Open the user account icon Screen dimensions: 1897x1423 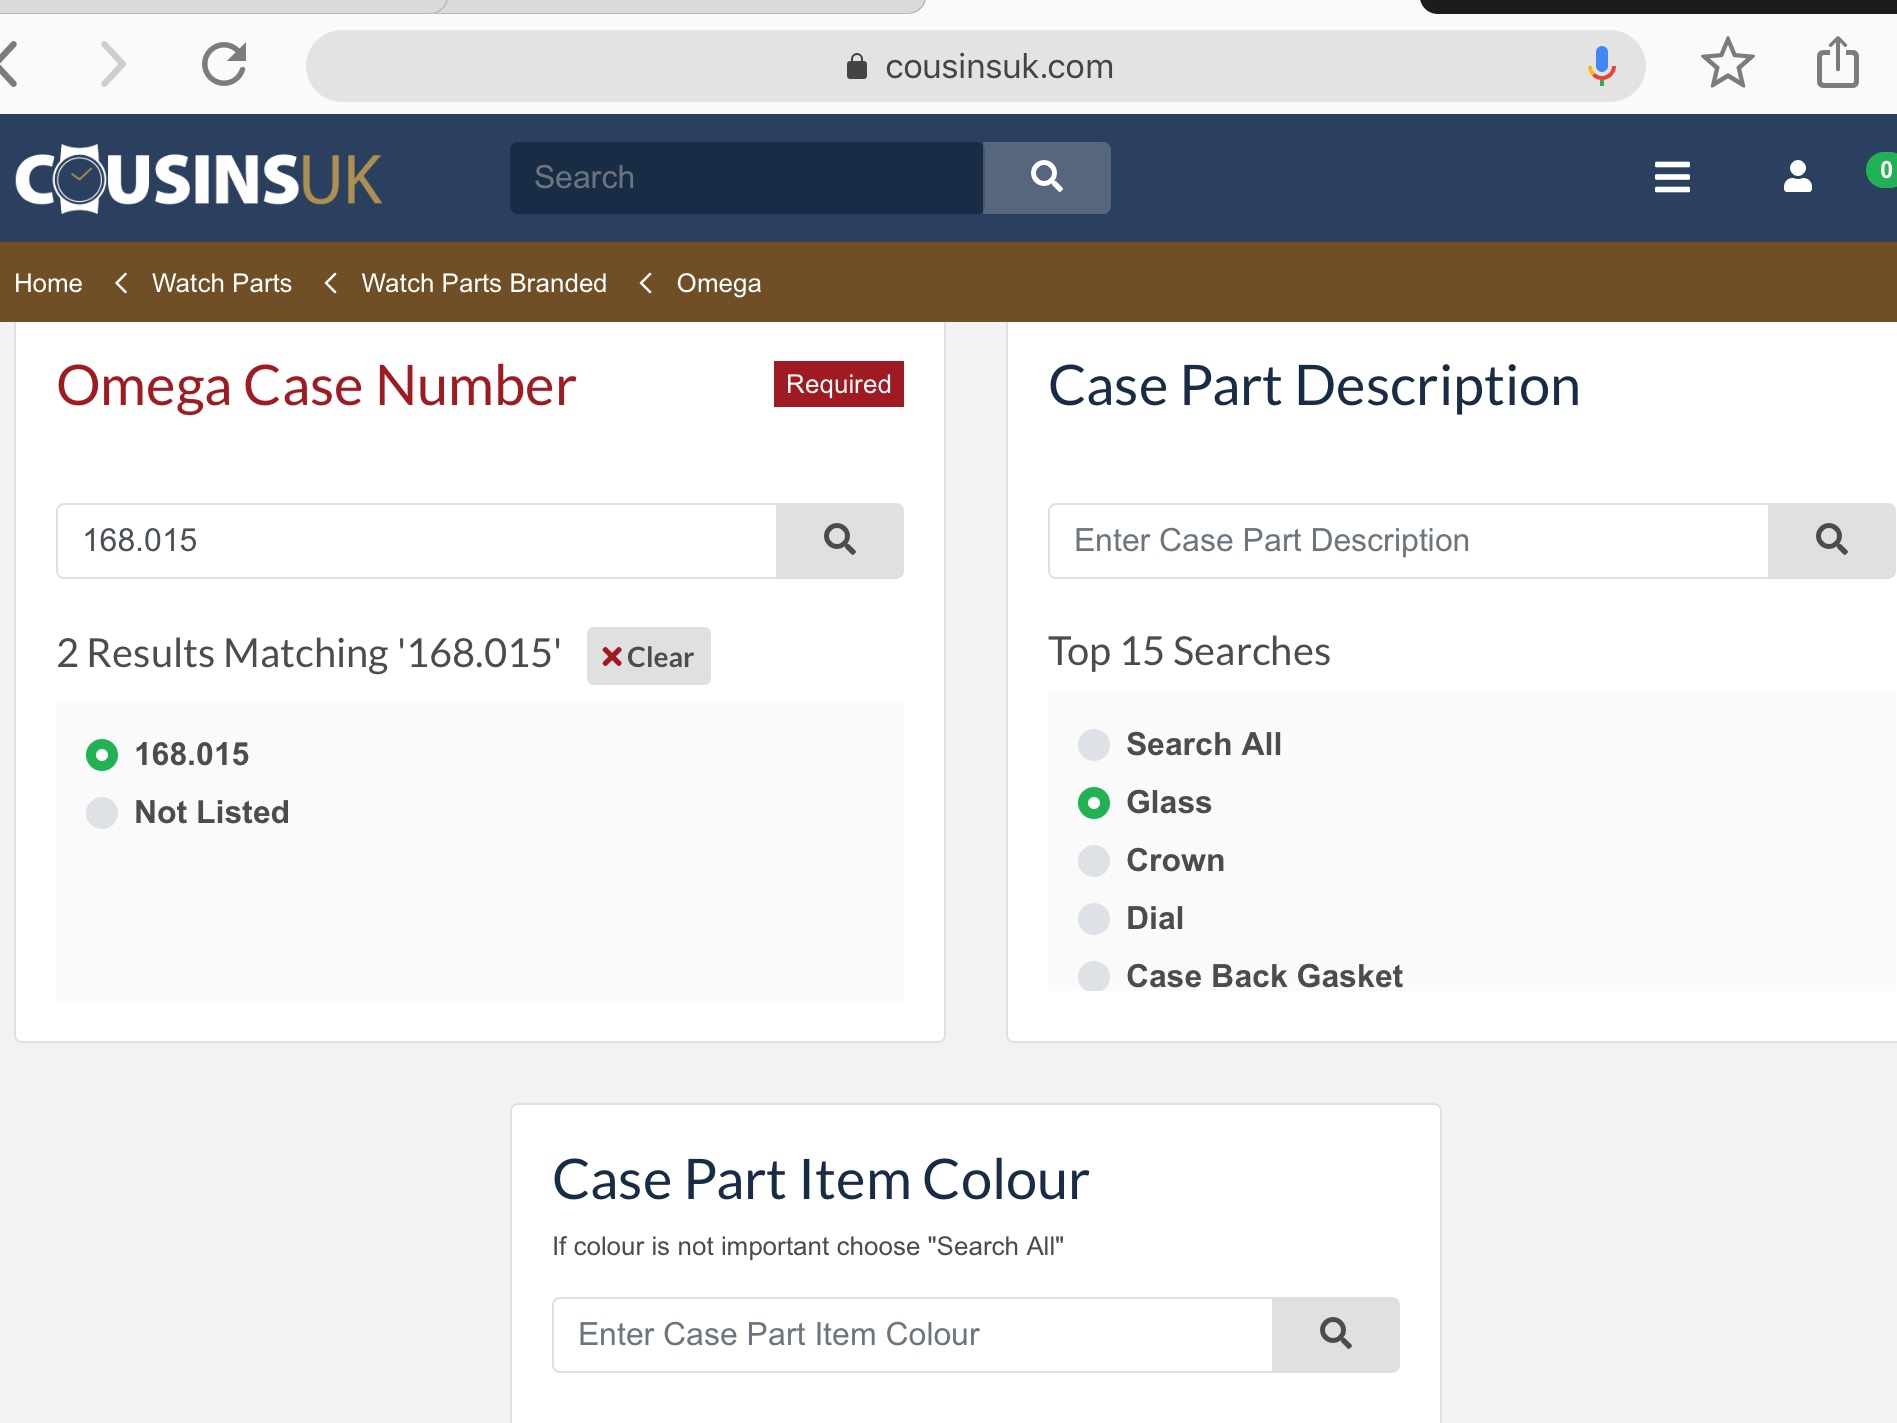pyautogui.click(x=1797, y=177)
